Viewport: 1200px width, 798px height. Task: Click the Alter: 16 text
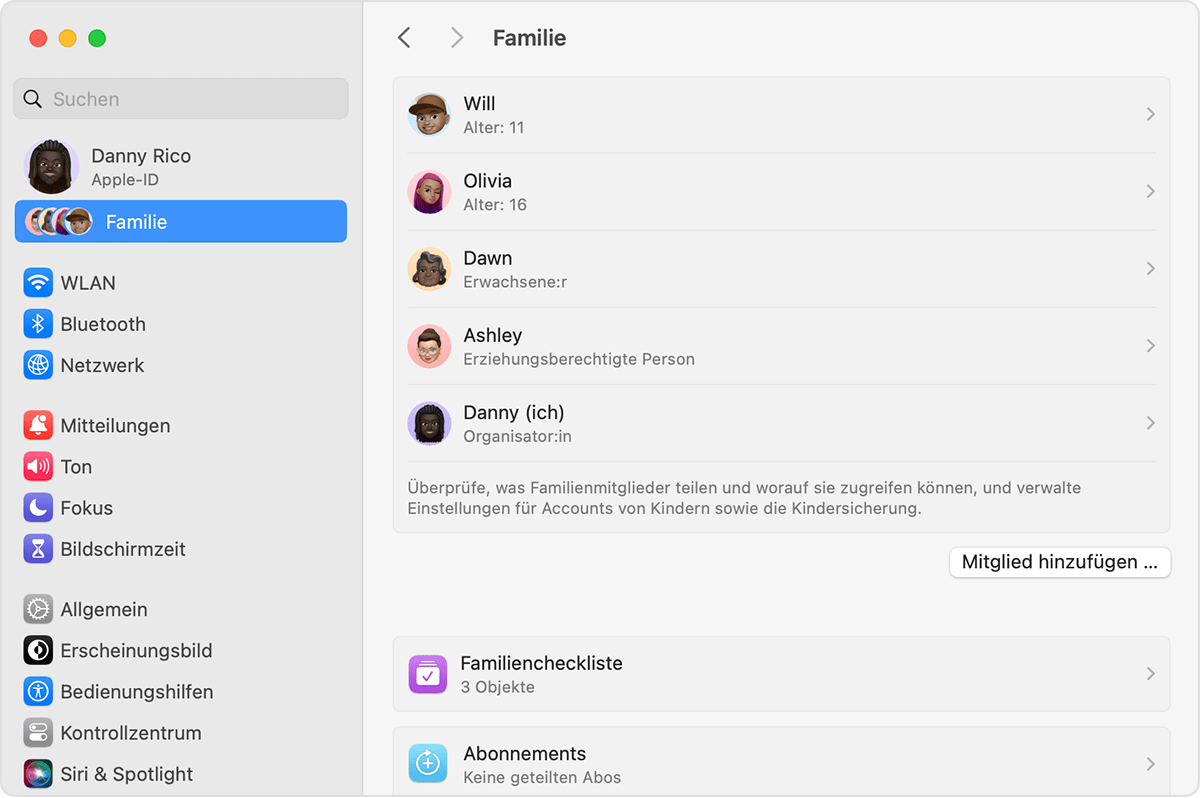[495, 205]
